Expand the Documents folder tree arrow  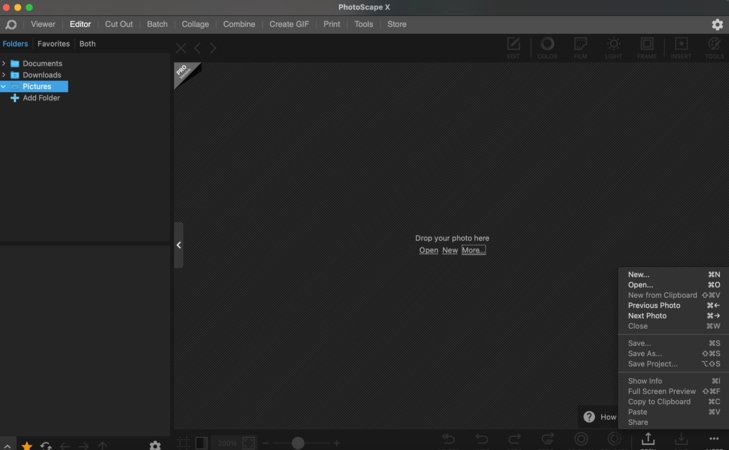click(4, 63)
